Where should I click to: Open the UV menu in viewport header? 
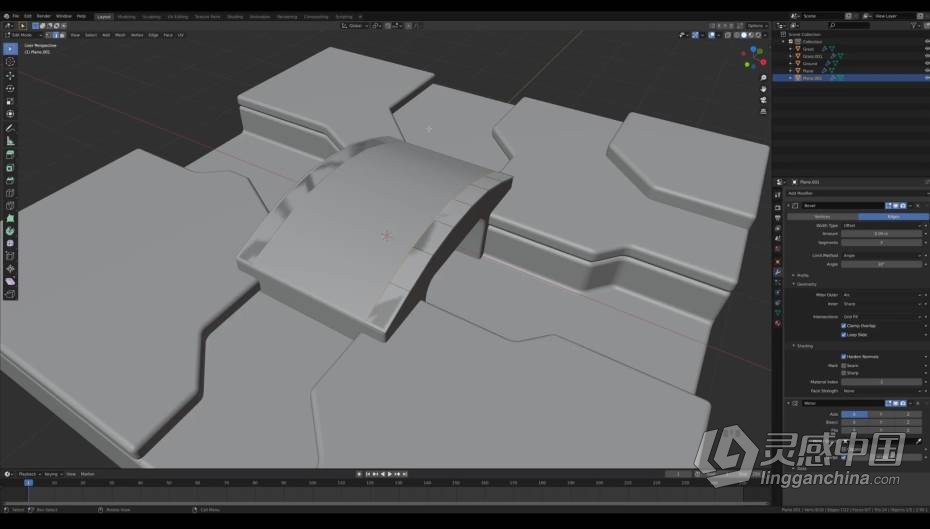(x=180, y=35)
